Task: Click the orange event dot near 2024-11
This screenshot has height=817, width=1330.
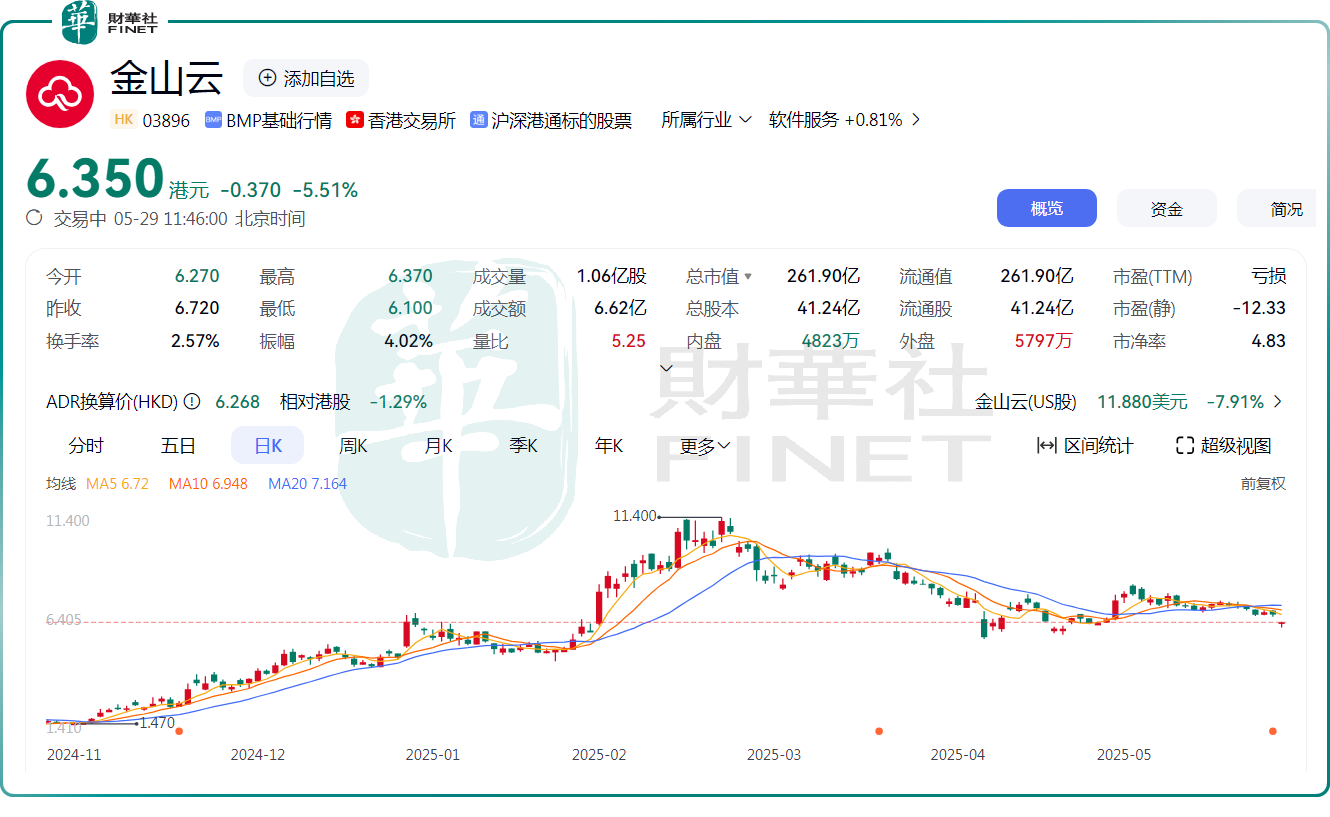Action: click(179, 731)
